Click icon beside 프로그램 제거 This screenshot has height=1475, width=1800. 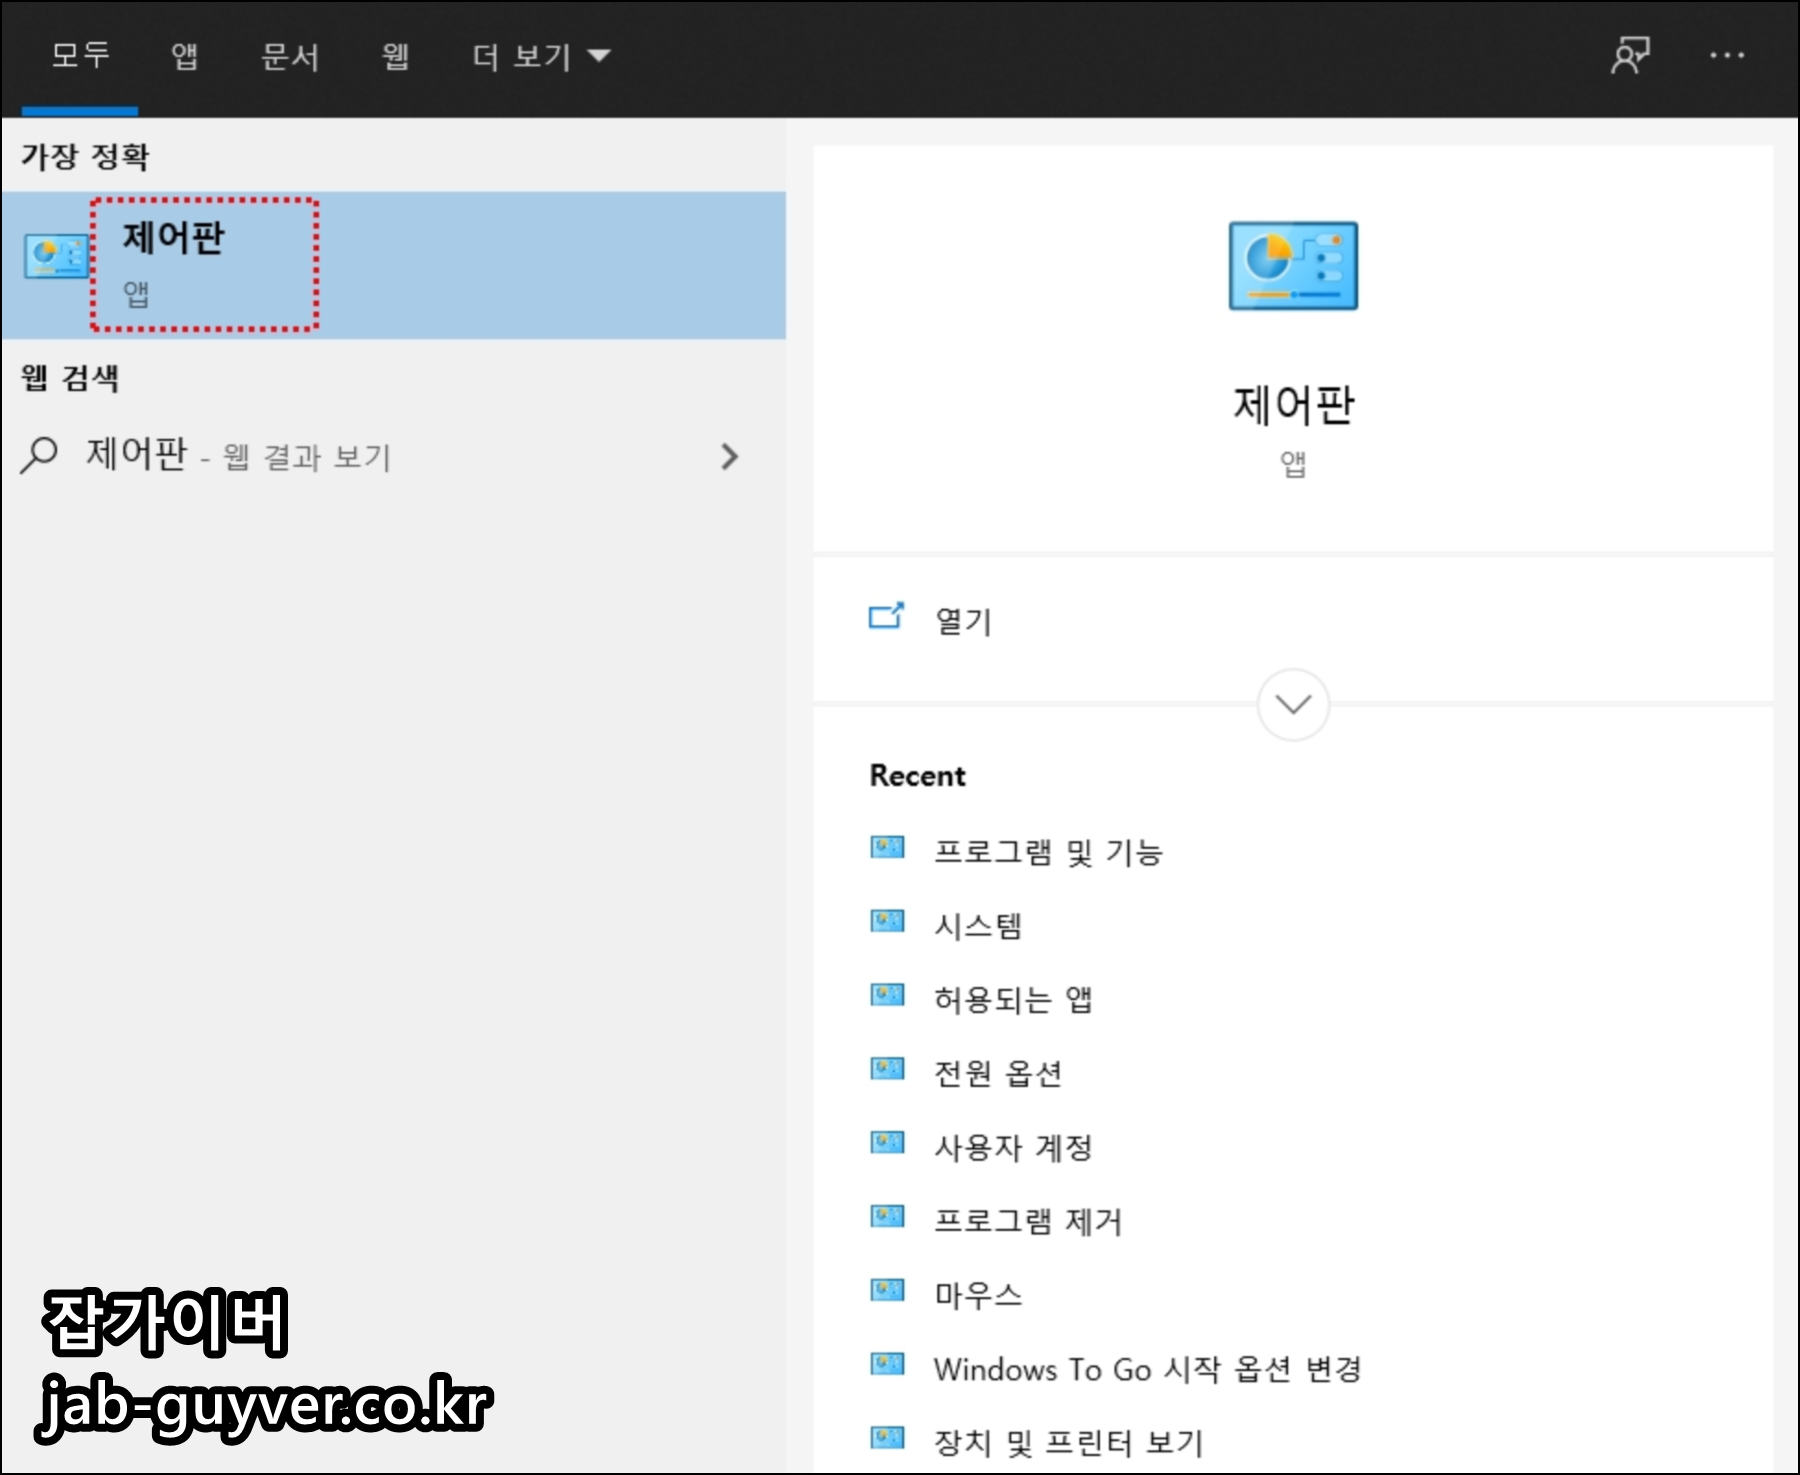pos(887,1217)
